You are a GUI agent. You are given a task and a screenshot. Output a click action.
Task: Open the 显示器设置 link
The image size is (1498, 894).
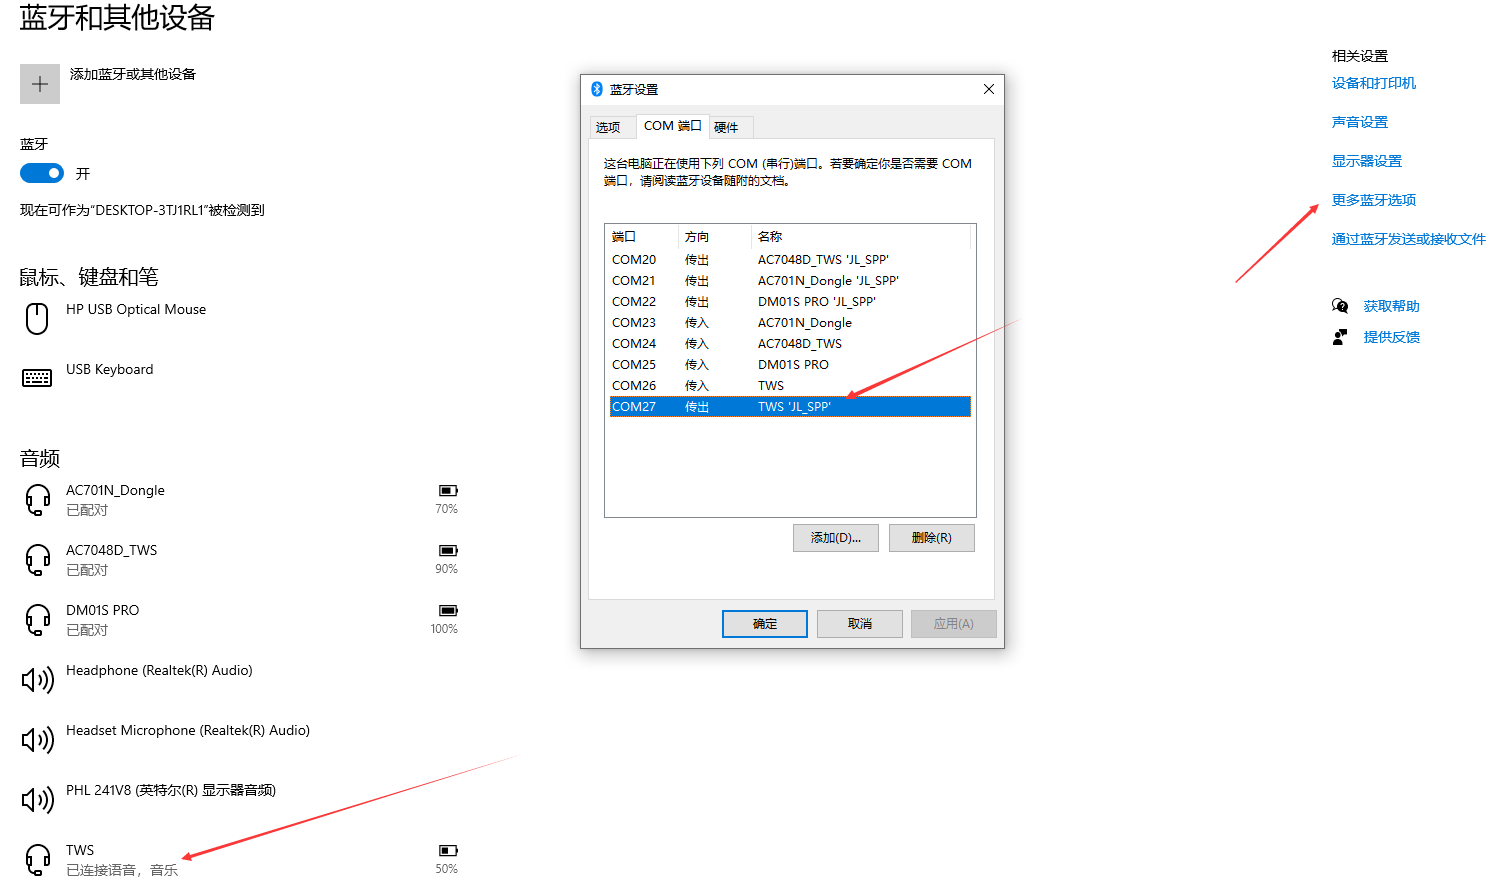[x=1367, y=161]
